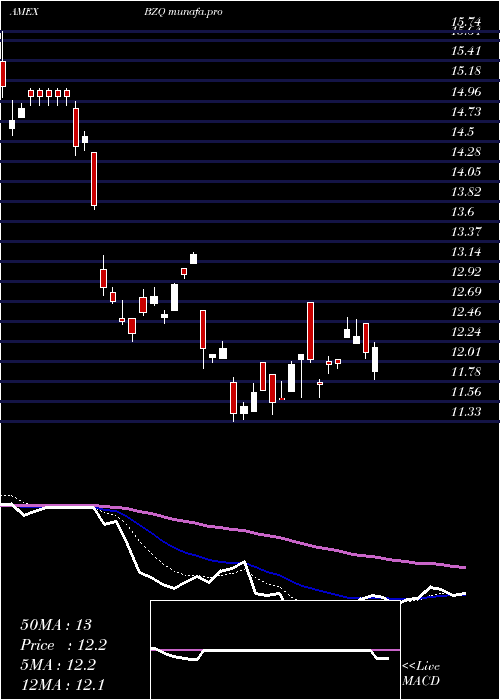Image resolution: width=500 pixels, height=700 pixels.
Task: Click the 12.46 price level label
Action: pyautogui.click(x=466, y=312)
